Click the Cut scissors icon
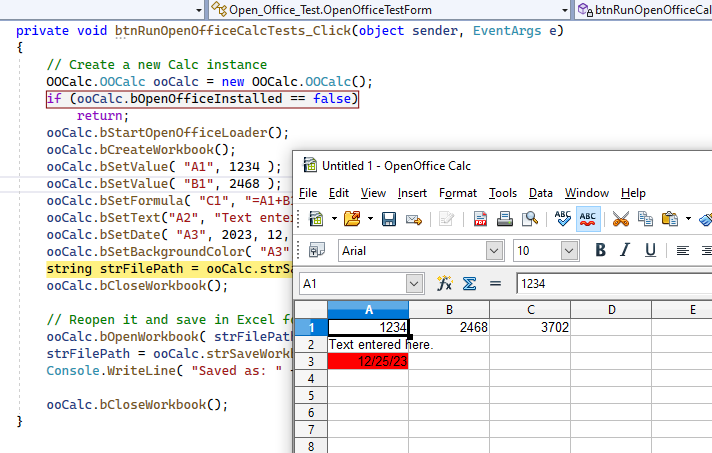Image resolution: width=712 pixels, height=453 pixels. point(620,219)
